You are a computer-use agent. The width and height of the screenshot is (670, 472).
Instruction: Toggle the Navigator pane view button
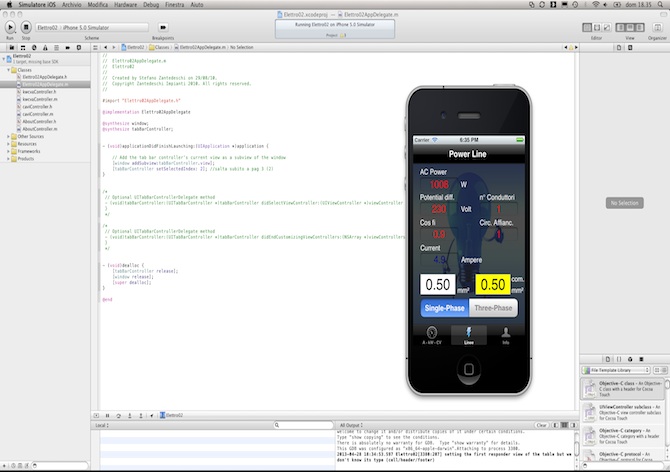click(620, 27)
